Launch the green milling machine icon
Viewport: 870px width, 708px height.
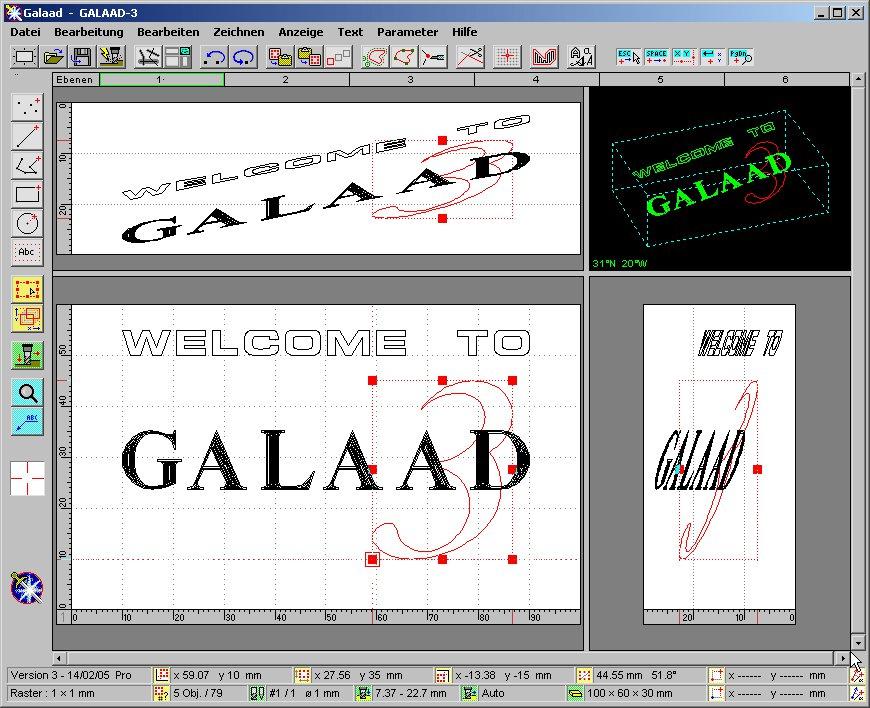(27, 354)
